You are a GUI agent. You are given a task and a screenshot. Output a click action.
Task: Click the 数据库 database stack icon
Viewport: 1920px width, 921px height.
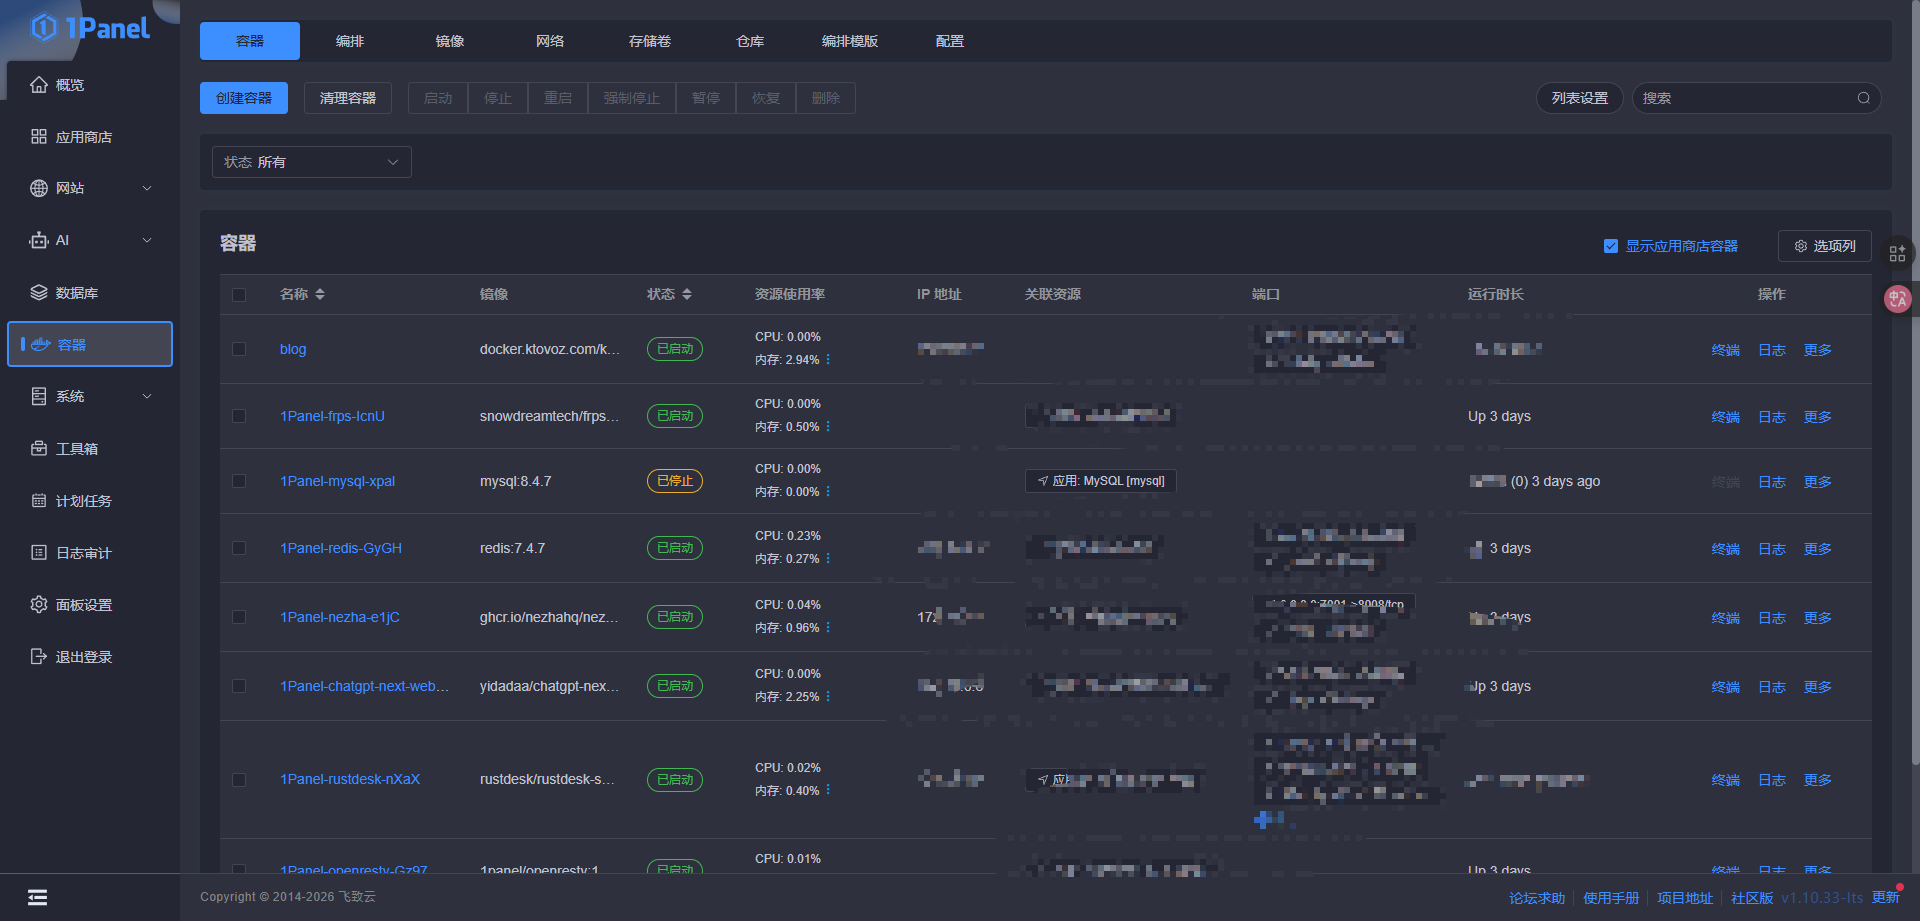(39, 293)
